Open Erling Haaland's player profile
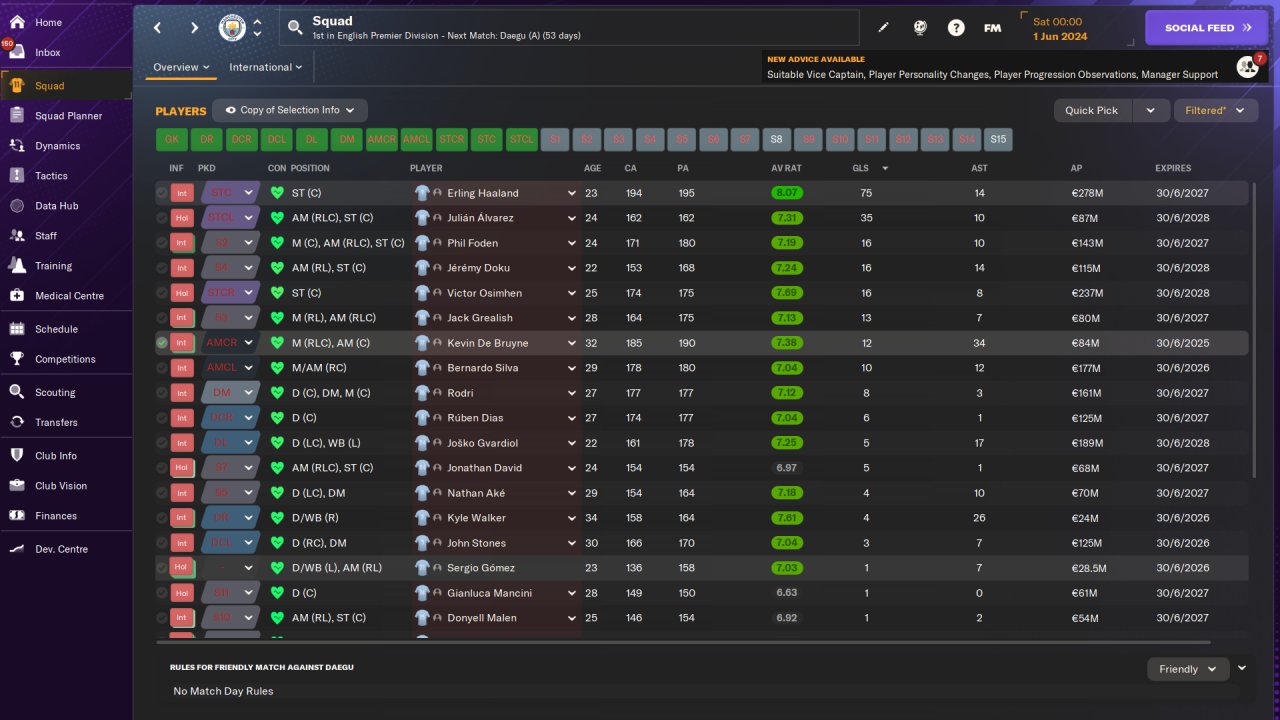1280x720 pixels. [x=483, y=193]
